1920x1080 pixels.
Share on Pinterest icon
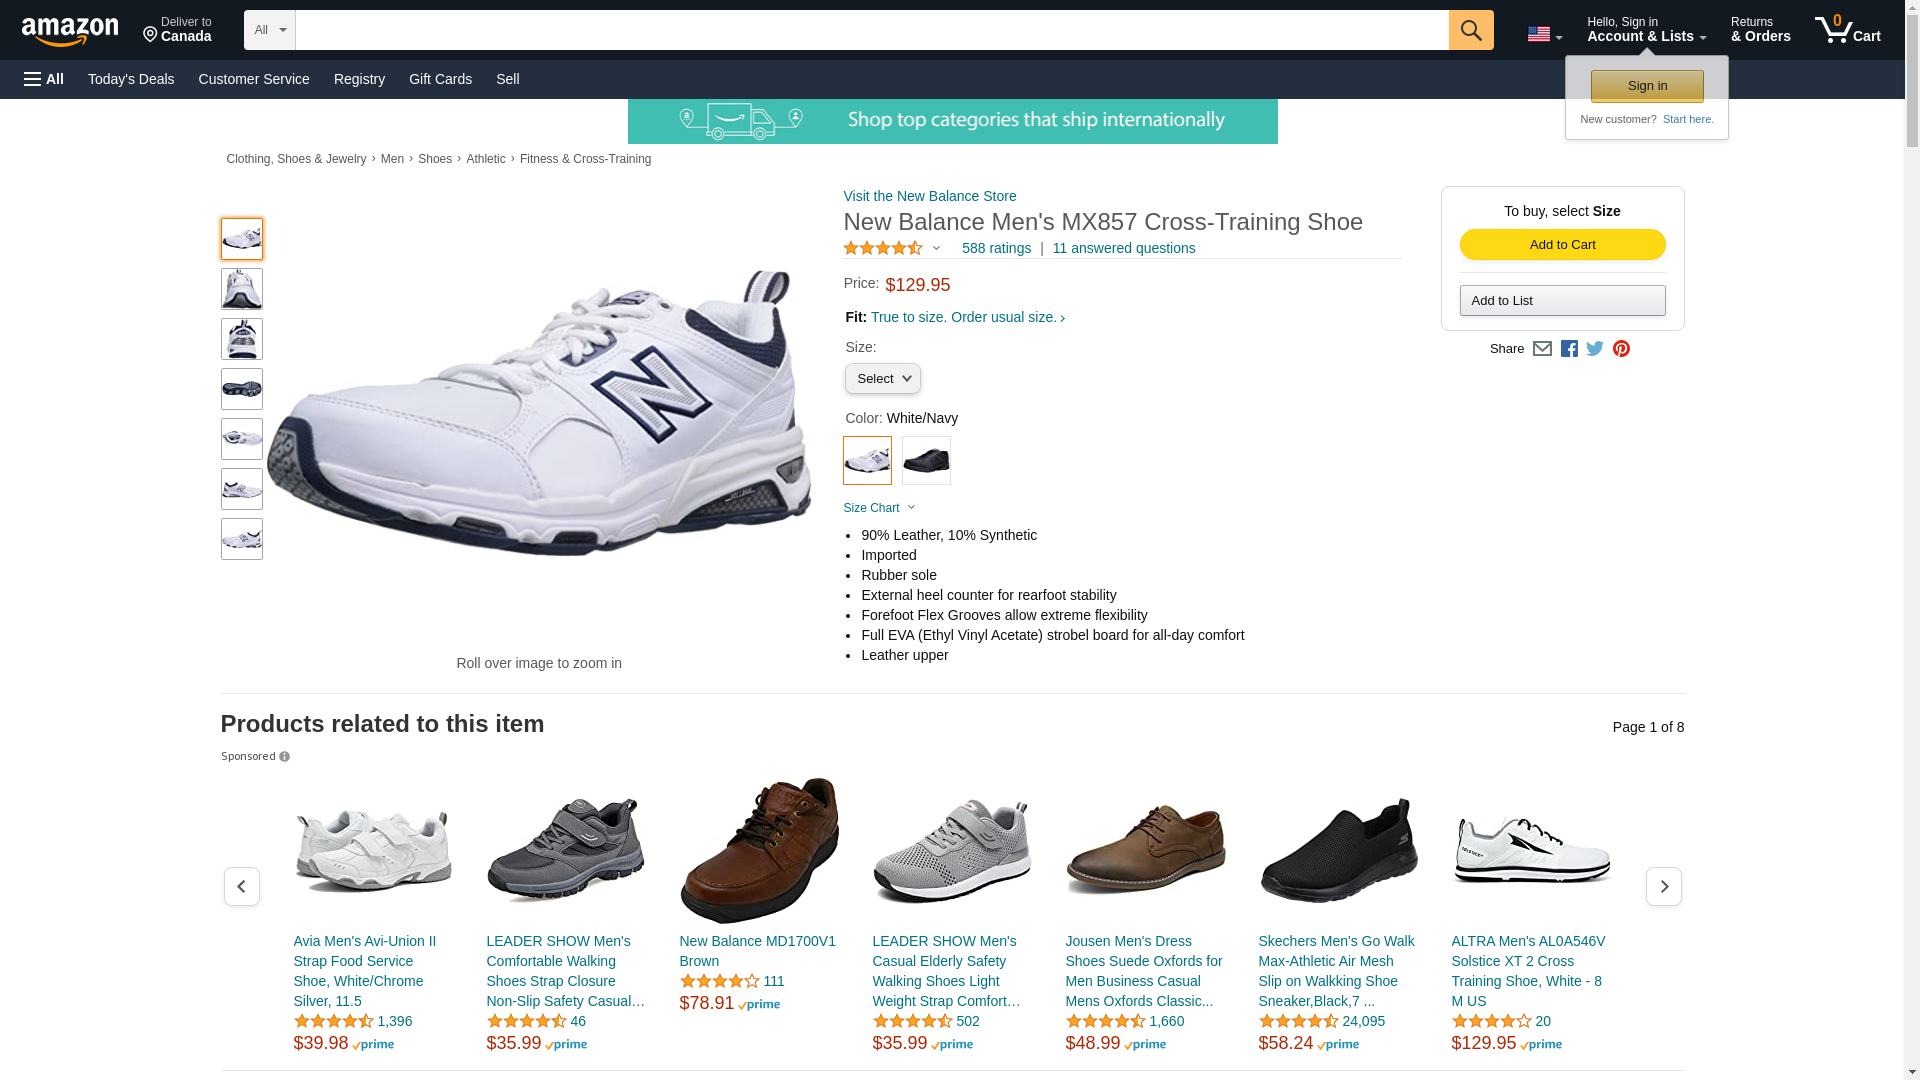pyautogui.click(x=1621, y=349)
